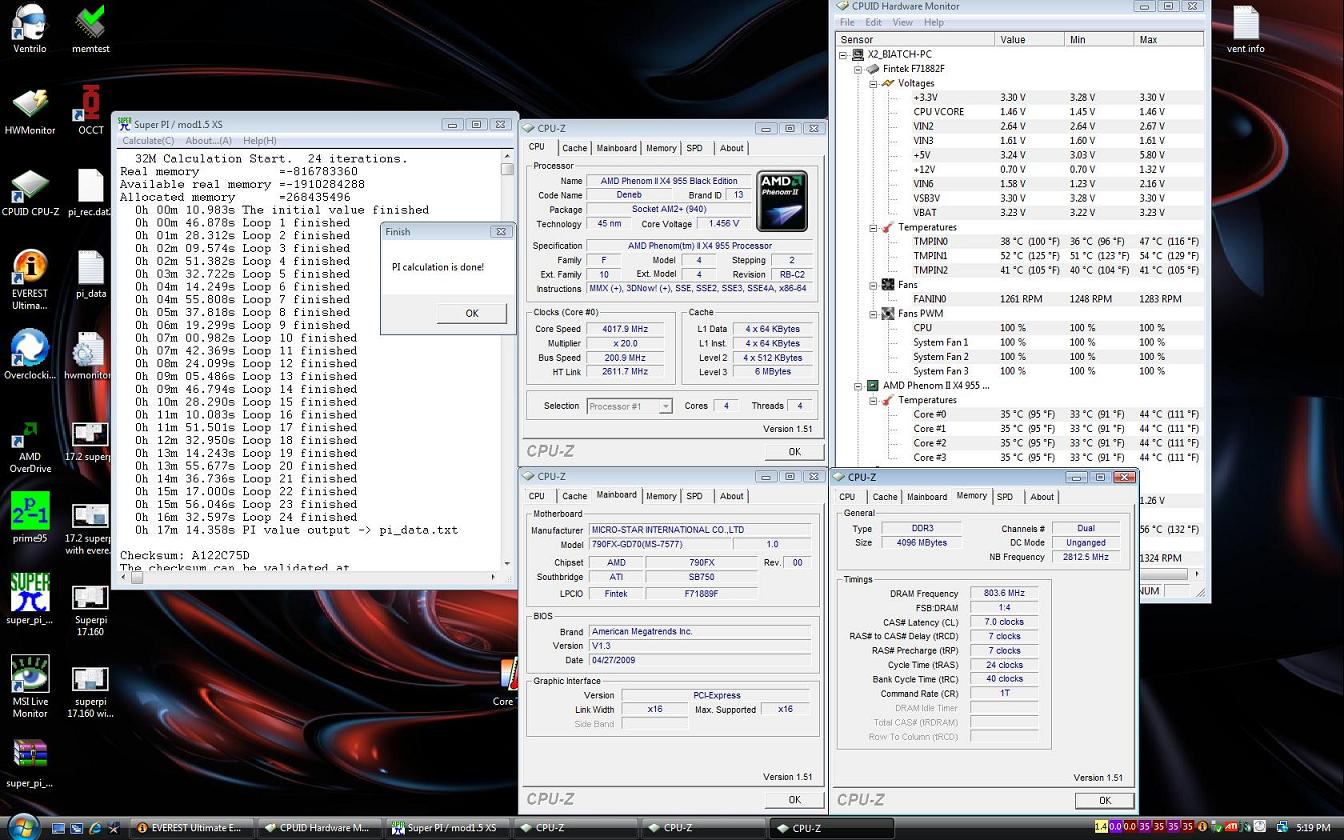Open File menu in Hardware Monitor
Image resolution: width=1344 pixels, height=840 pixels.
(x=847, y=22)
